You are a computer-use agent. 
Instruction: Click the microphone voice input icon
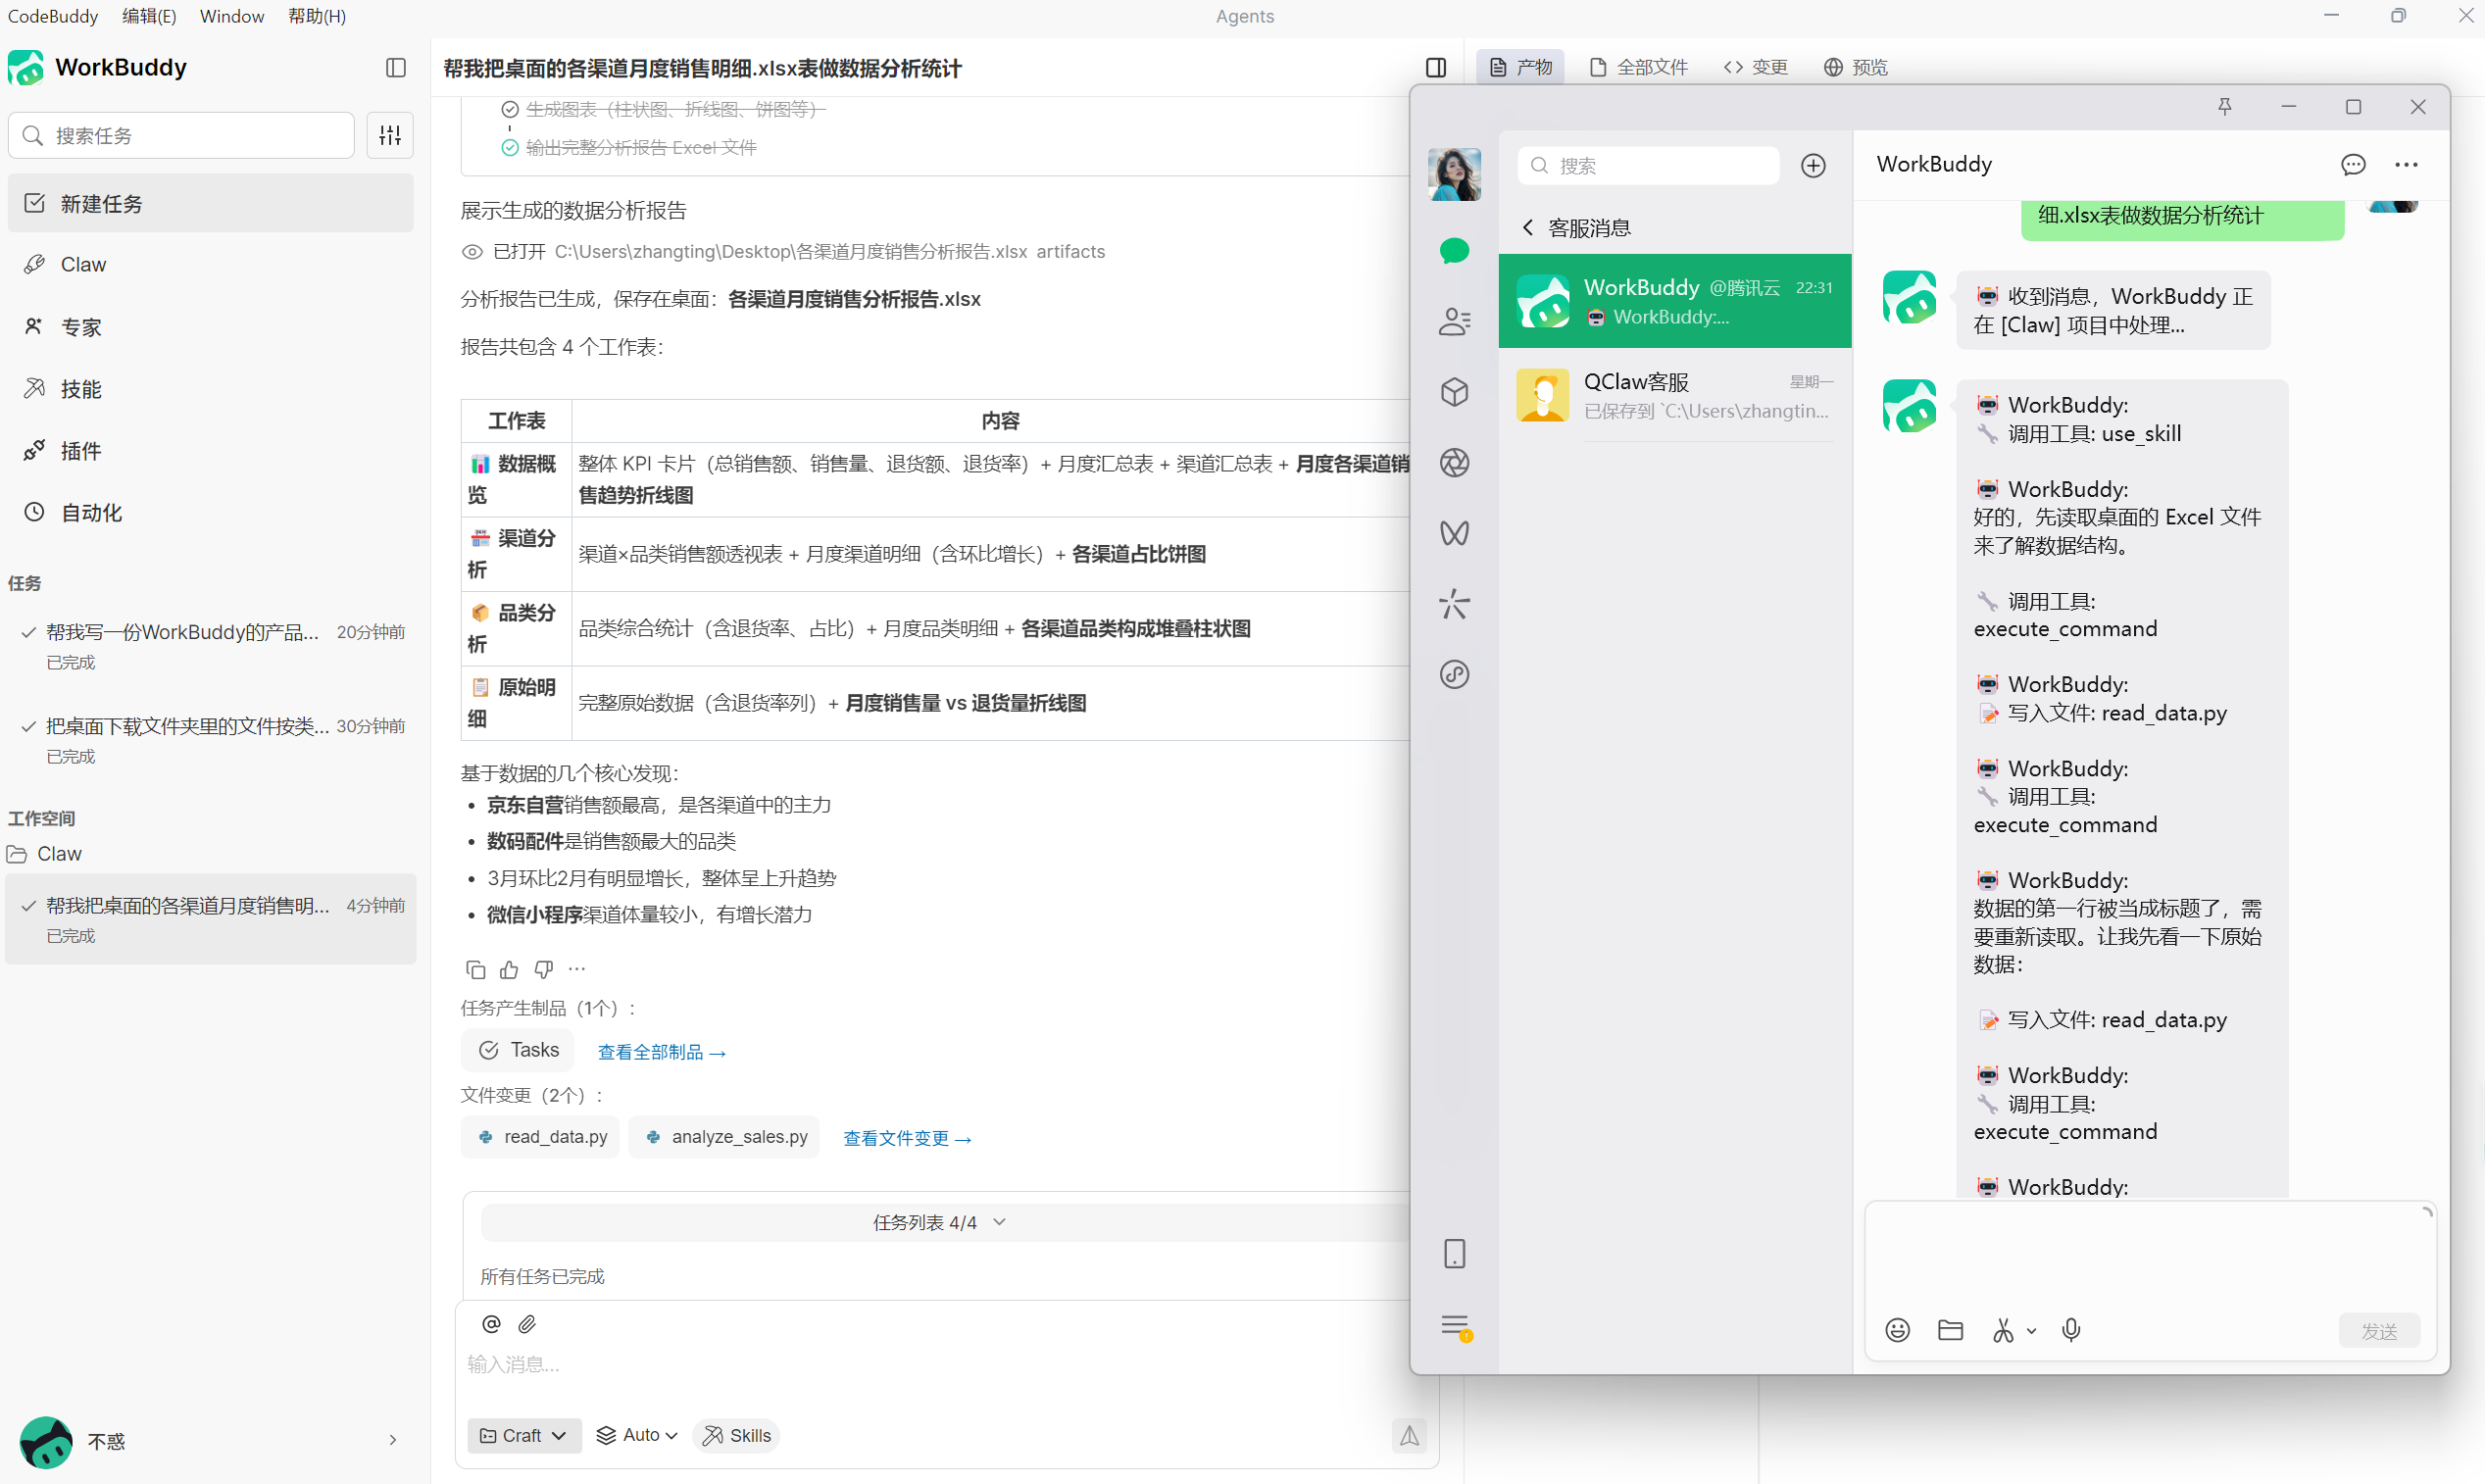[x=2071, y=1330]
